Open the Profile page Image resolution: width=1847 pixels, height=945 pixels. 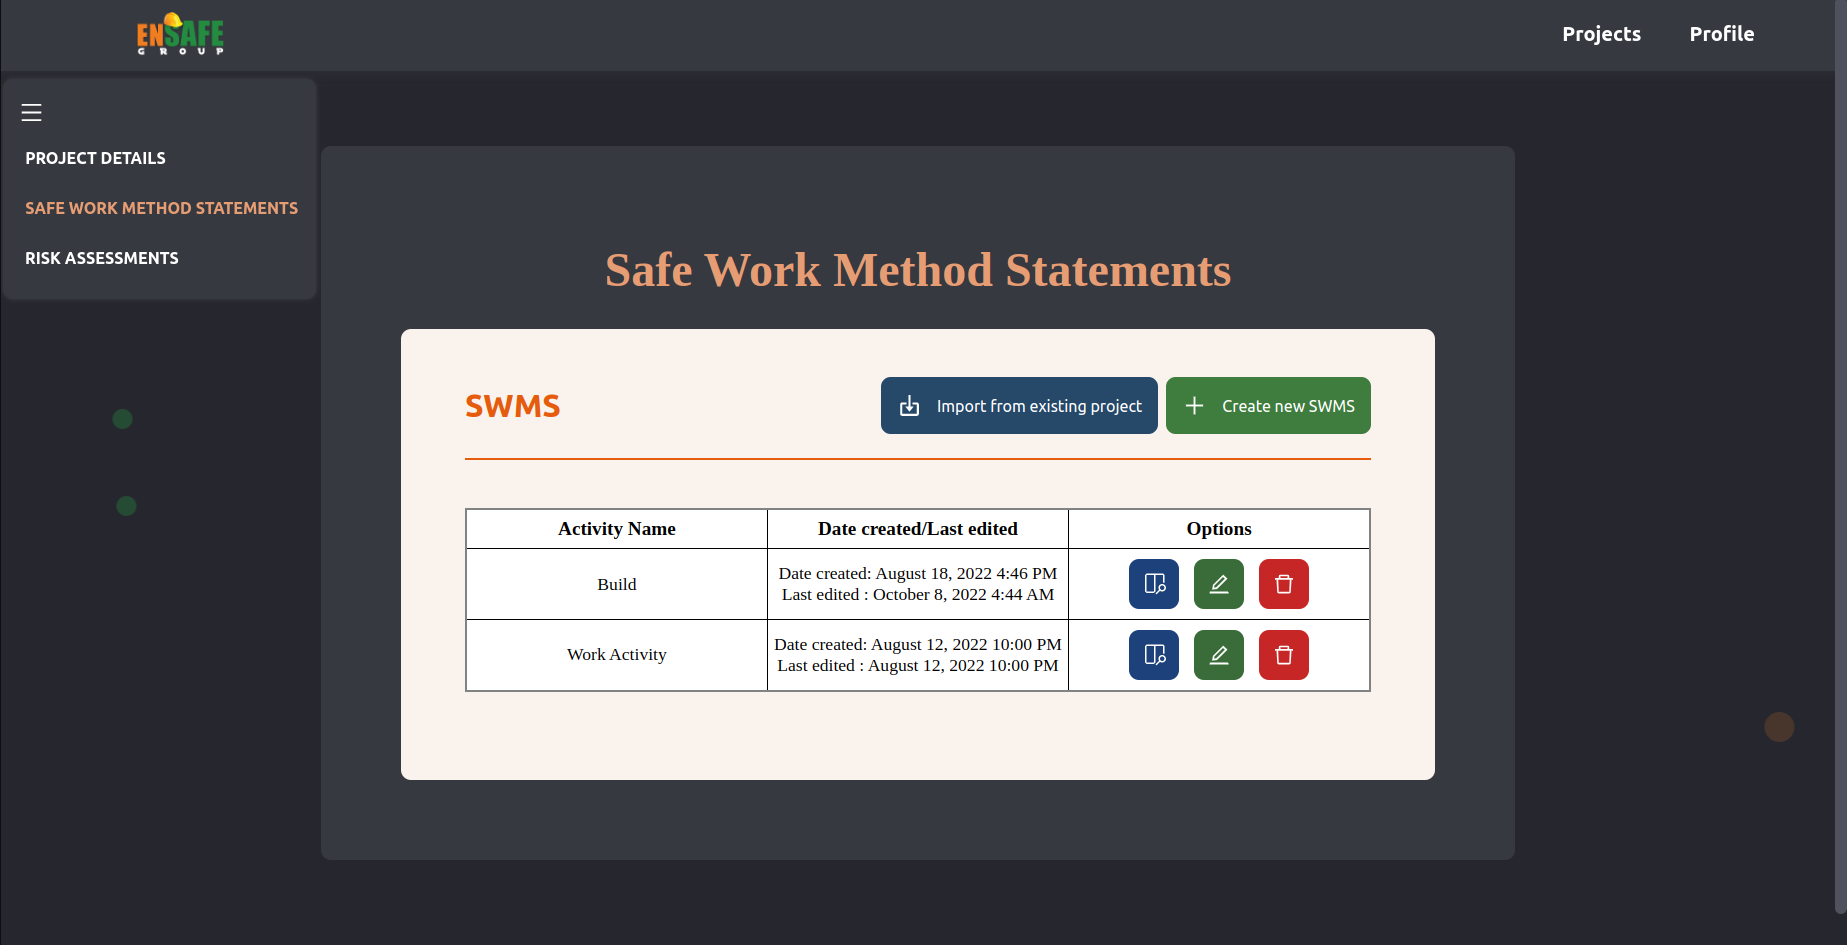1721,34
